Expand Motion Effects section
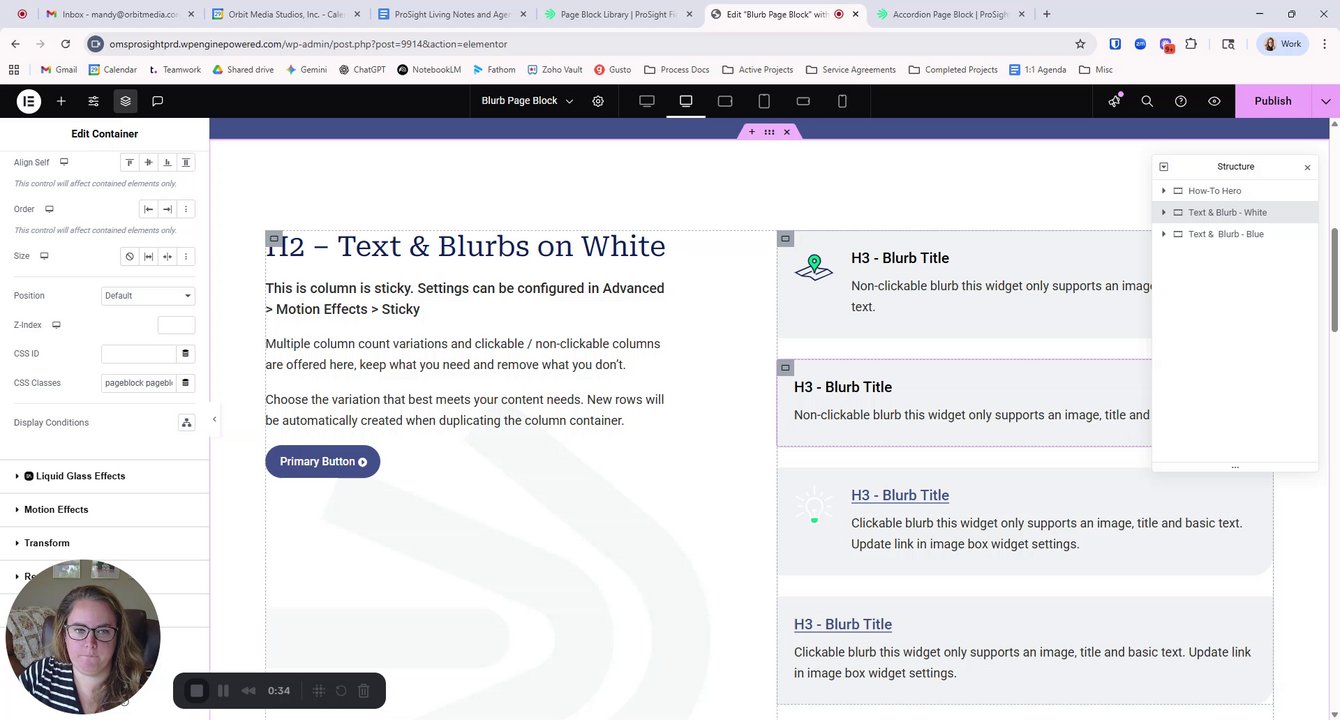This screenshot has width=1340, height=720. [104, 509]
